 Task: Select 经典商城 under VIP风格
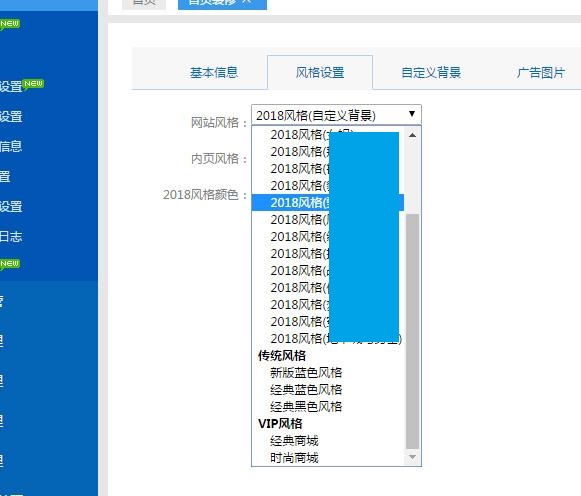coord(294,441)
